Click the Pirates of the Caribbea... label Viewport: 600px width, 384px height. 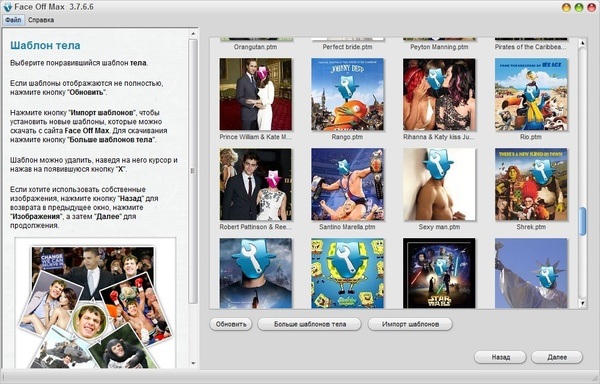click(x=531, y=47)
